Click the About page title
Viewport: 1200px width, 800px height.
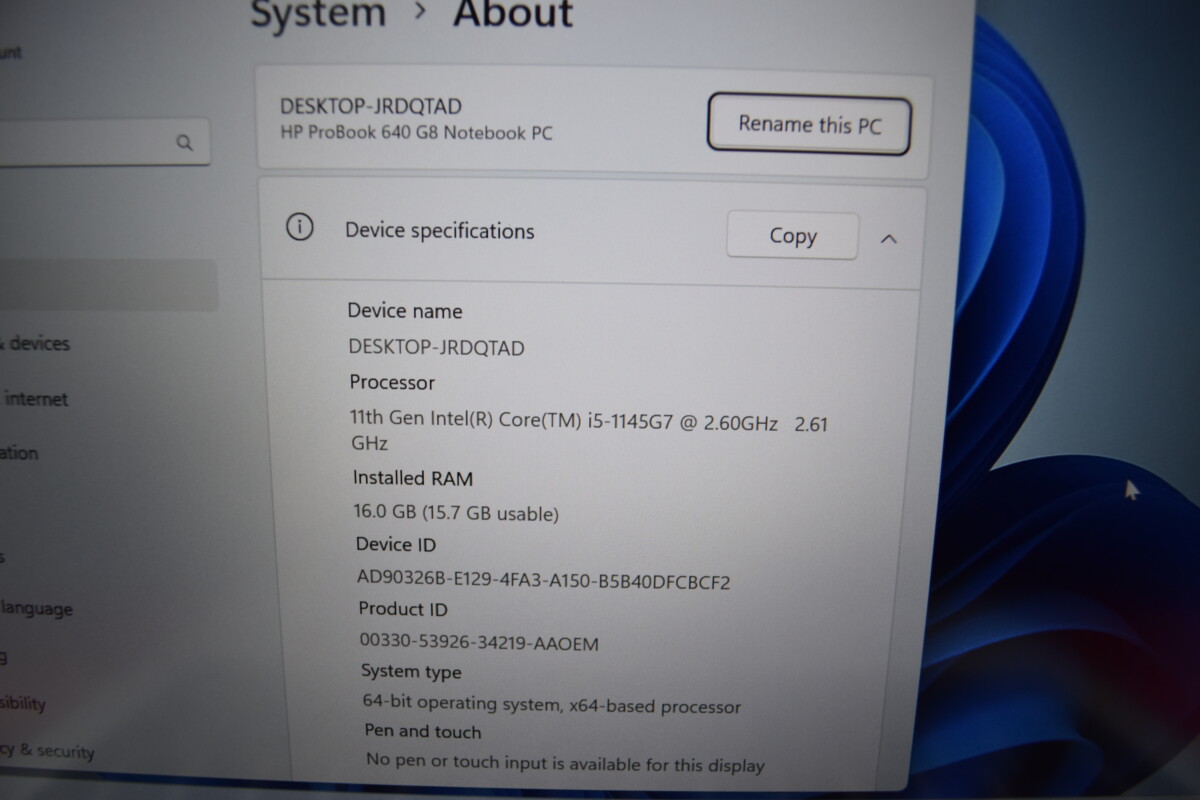pyautogui.click(x=513, y=14)
